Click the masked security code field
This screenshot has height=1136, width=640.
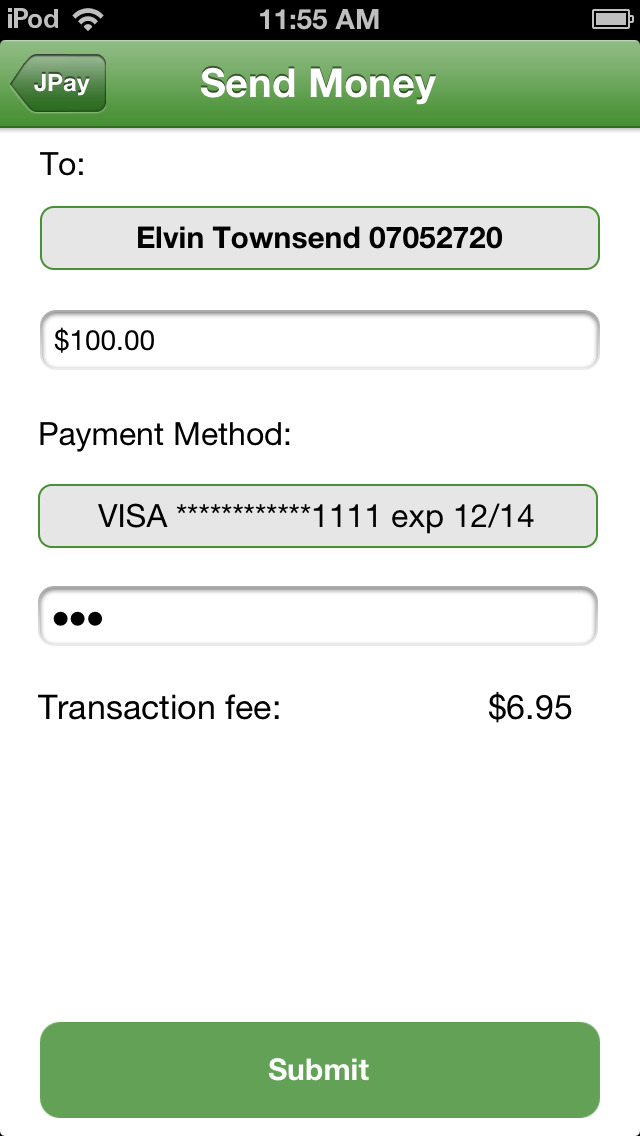click(x=318, y=616)
